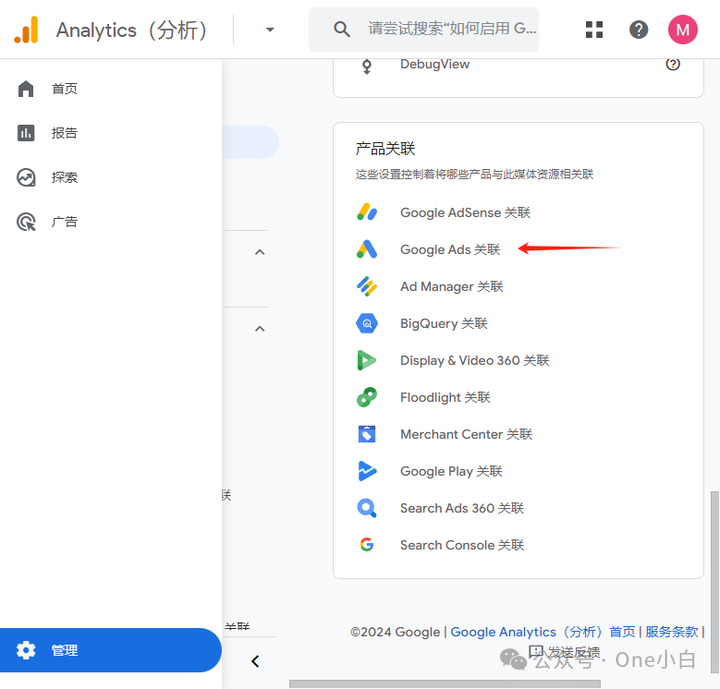720x689 pixels.
Task: Open Search Ads 360 关联
Action: [x=462, y=508]
